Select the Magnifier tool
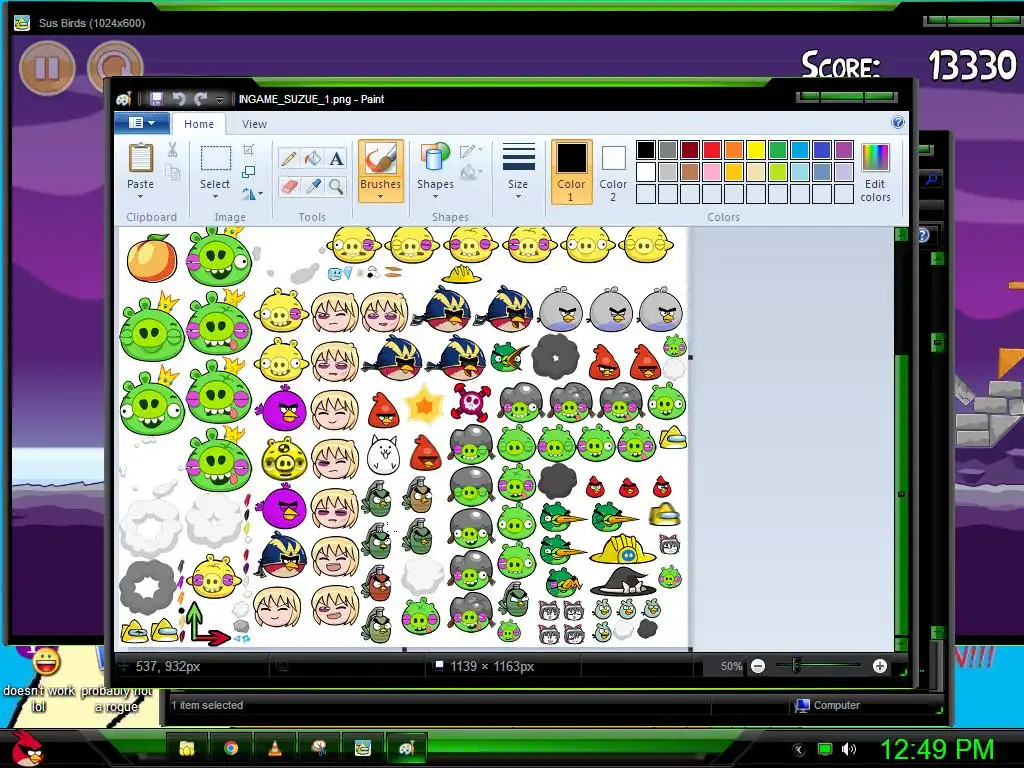Screen dimensions: 1024x768 point(336,187)
